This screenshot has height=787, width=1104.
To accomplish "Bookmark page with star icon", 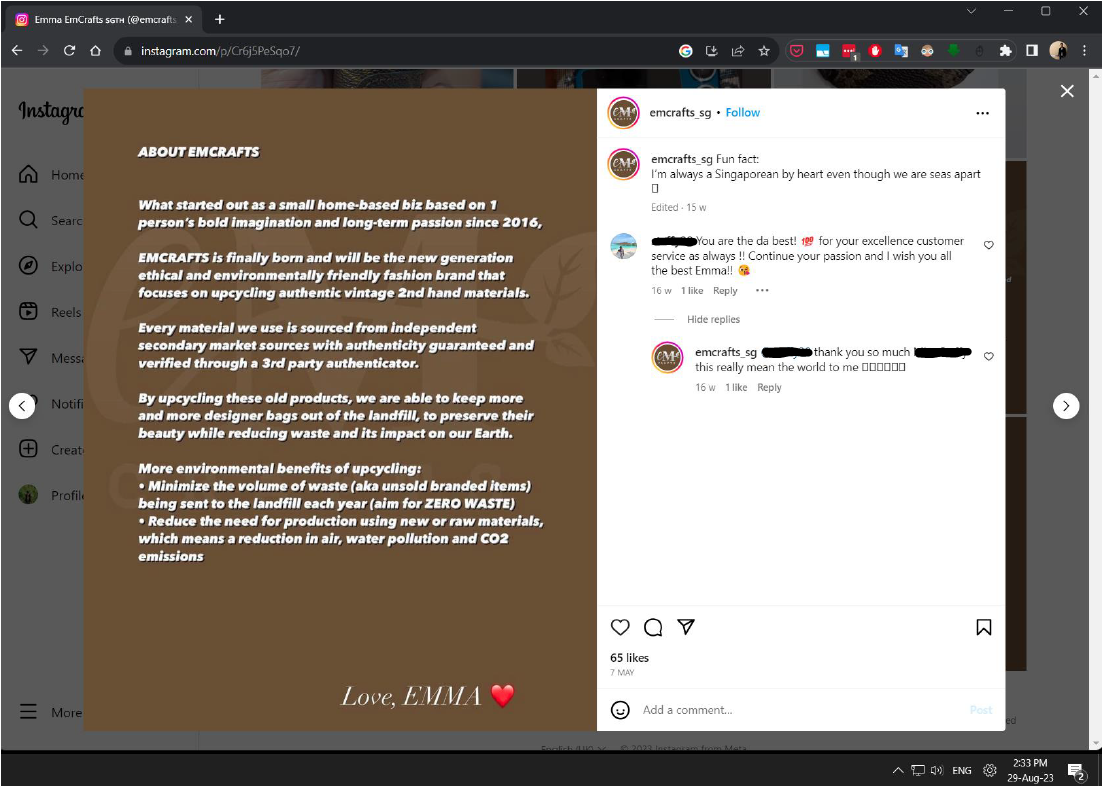I will [x=764, y=51].
